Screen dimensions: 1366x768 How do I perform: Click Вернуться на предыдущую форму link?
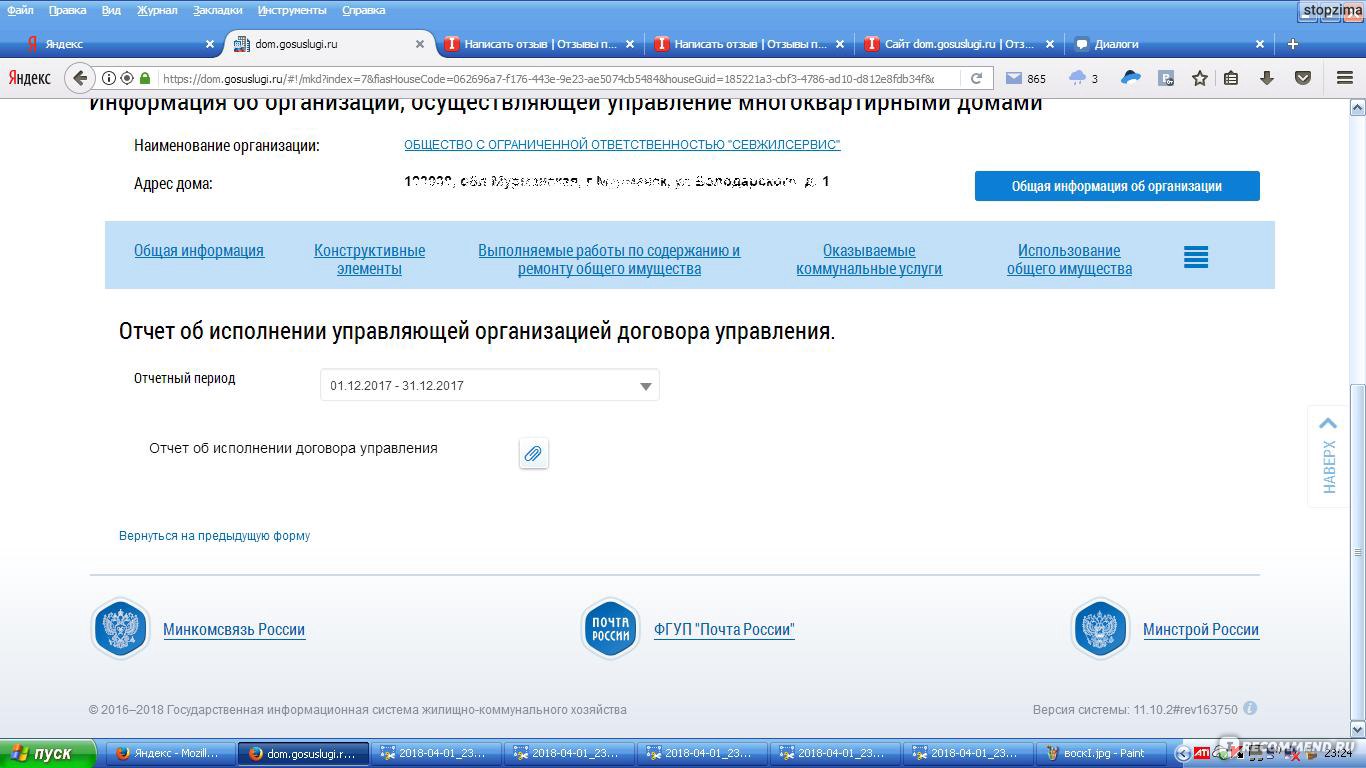coord(214,536)
